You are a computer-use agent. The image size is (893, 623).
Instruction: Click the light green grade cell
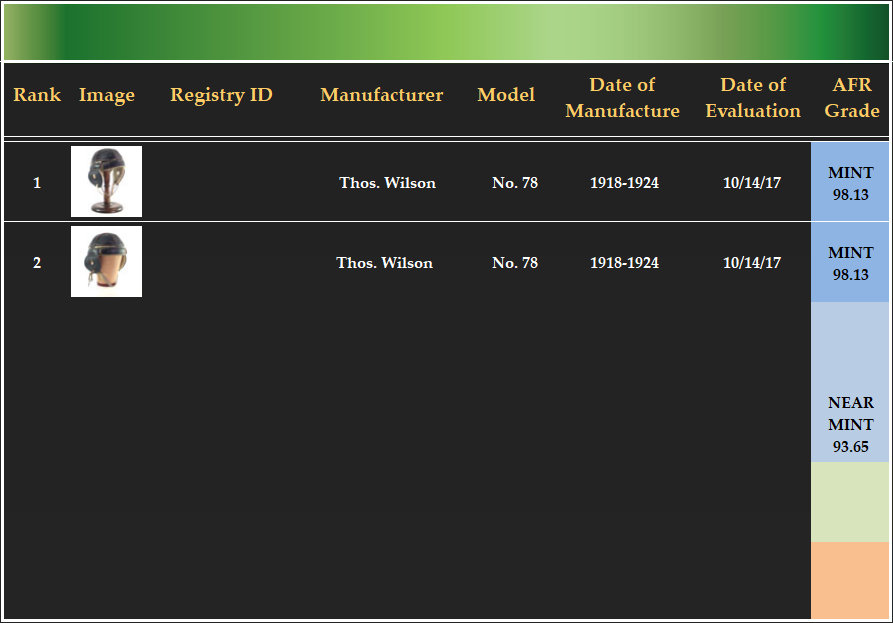[x=851, y=502]
